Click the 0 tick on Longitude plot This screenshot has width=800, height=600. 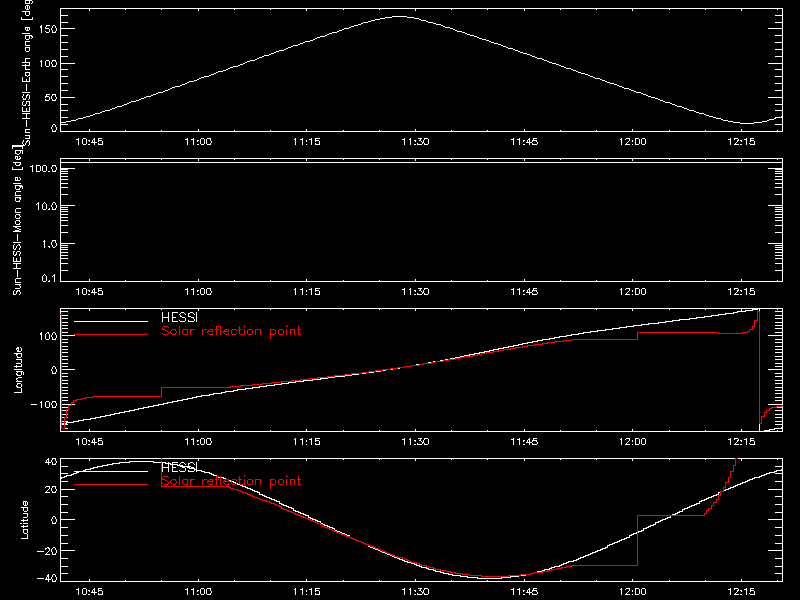54,370
